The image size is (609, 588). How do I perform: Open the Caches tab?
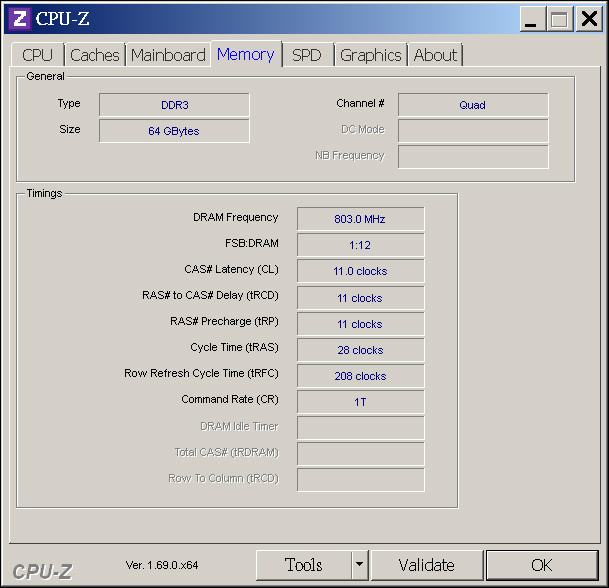(95, 55)
